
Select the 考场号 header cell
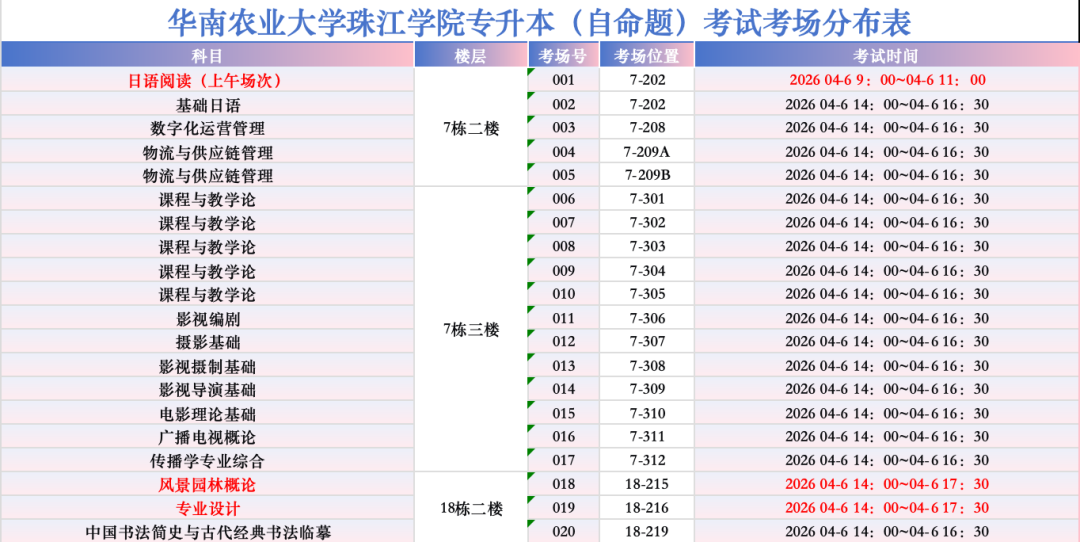coord(563,56)
